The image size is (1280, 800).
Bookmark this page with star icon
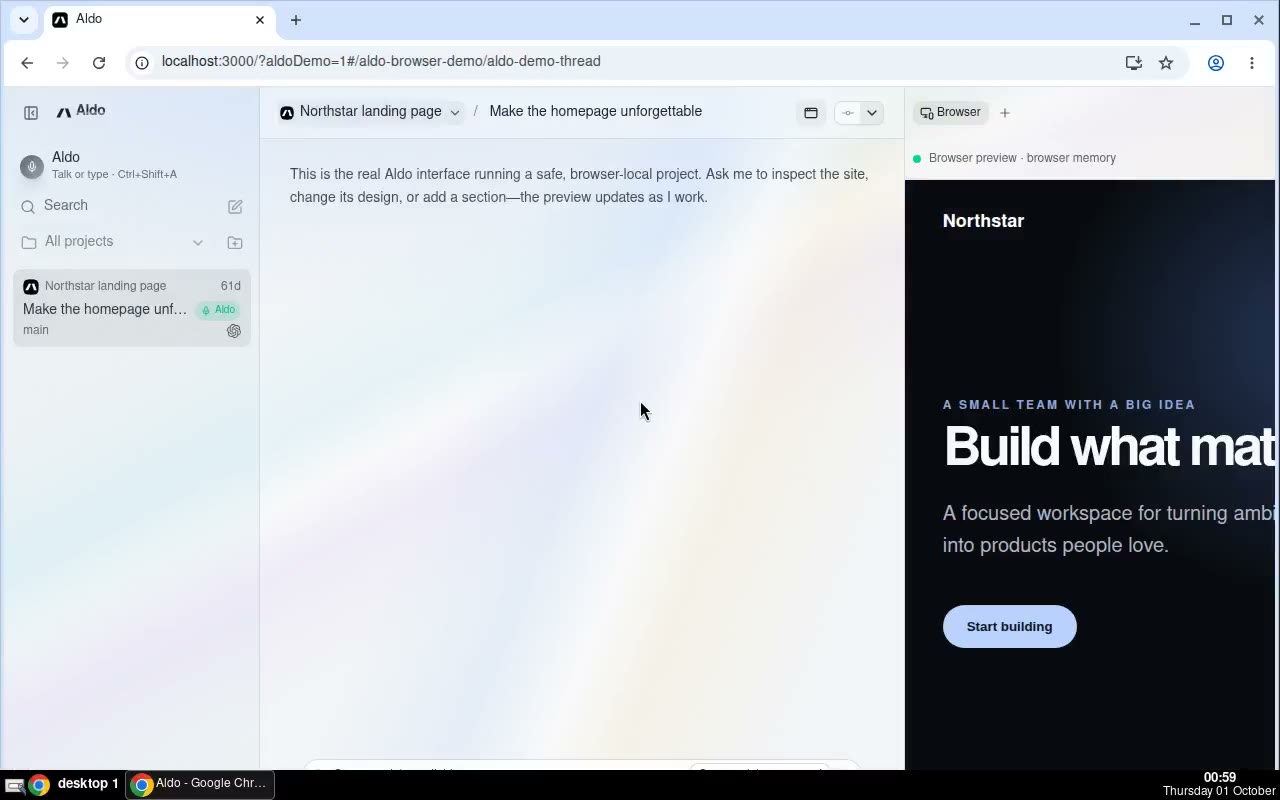tap(1166, 62)
